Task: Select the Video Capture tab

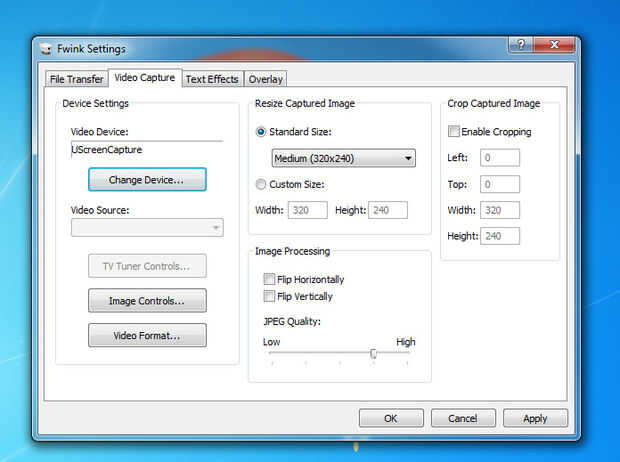Action: click(x=145, y=78)
